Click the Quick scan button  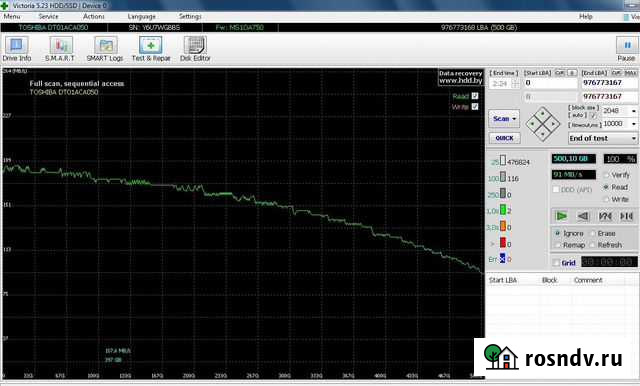504,138
